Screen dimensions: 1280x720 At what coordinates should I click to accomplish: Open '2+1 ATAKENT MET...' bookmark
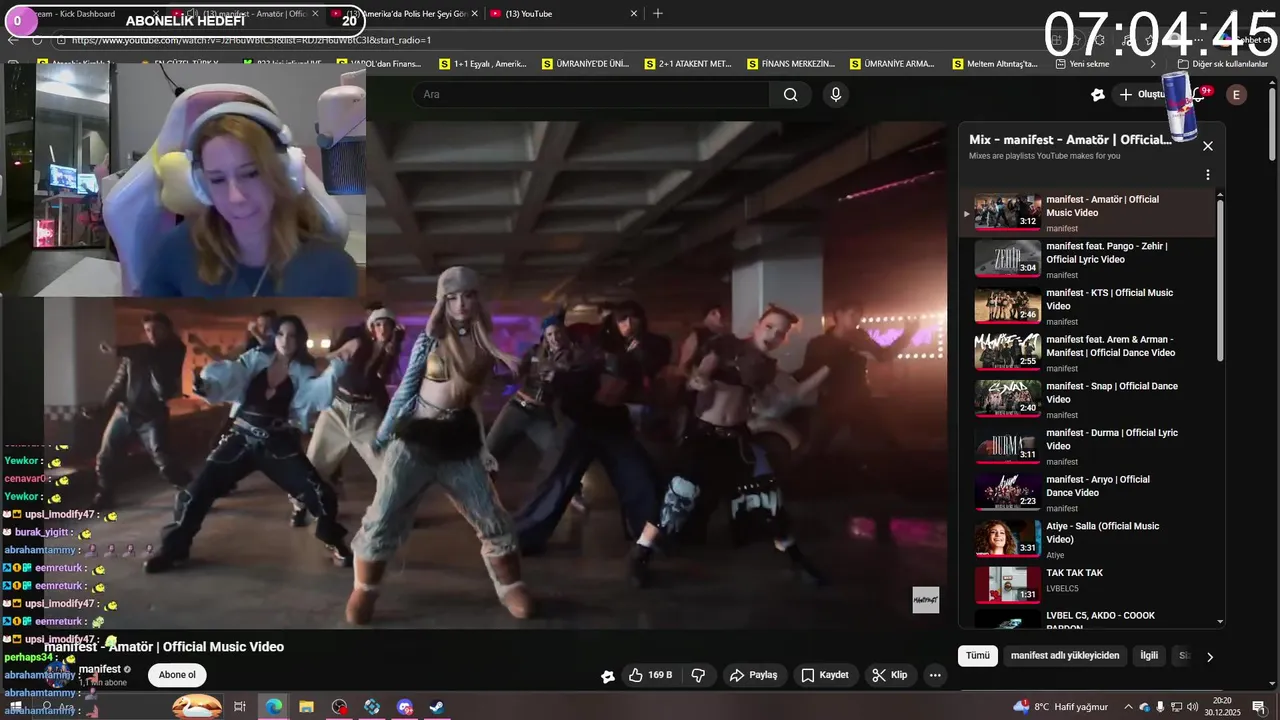click(x=688, y=63)
